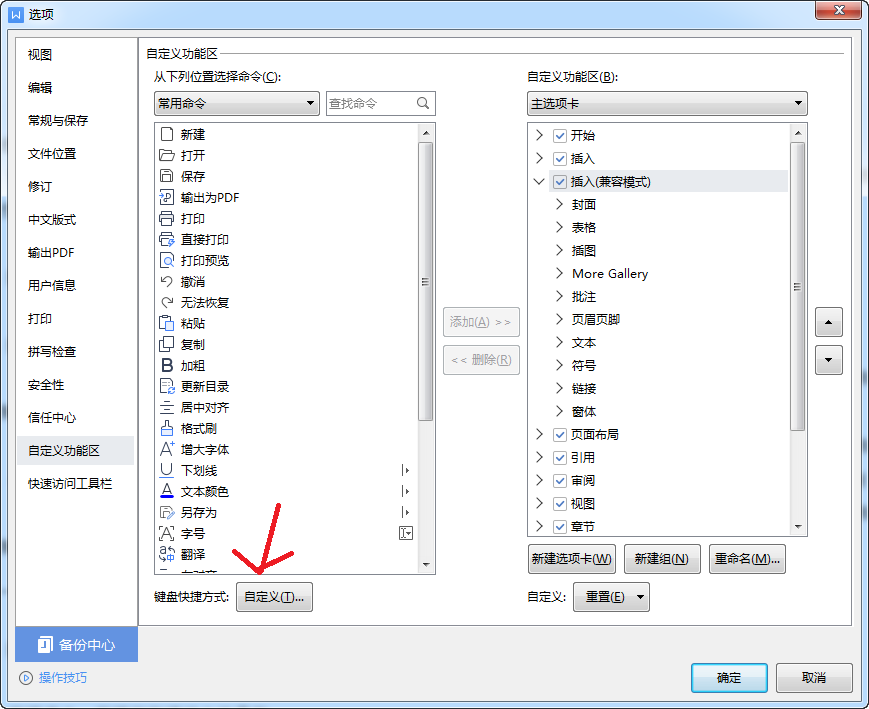Click the 备份中心 backup center icon
The width and height of the screenshot is (869, 709).
pyautogui.click(x=45, y=645)
